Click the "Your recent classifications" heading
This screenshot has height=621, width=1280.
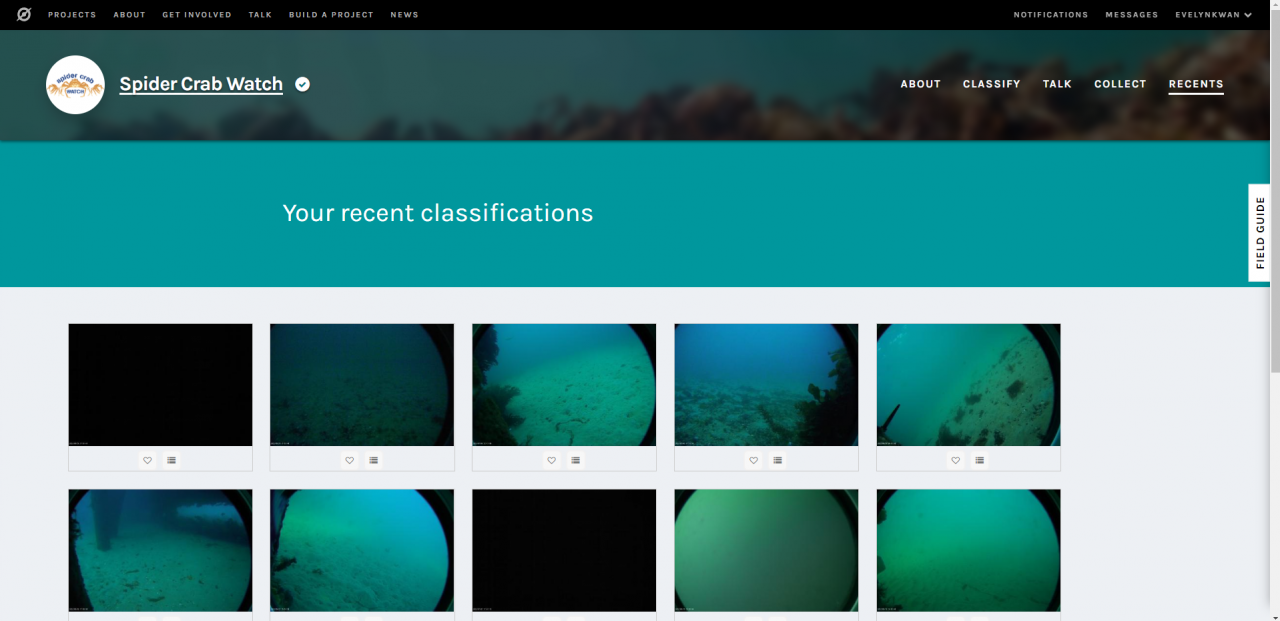click(x=438, y=213)
